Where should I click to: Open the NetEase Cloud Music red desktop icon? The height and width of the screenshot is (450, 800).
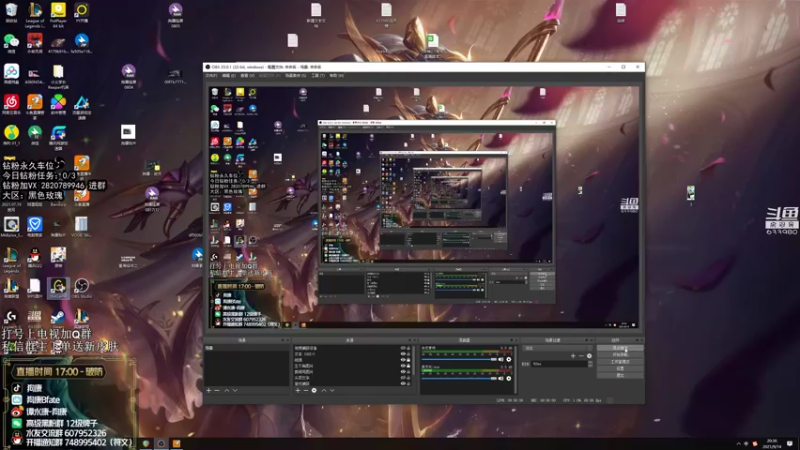coord(11,105)
